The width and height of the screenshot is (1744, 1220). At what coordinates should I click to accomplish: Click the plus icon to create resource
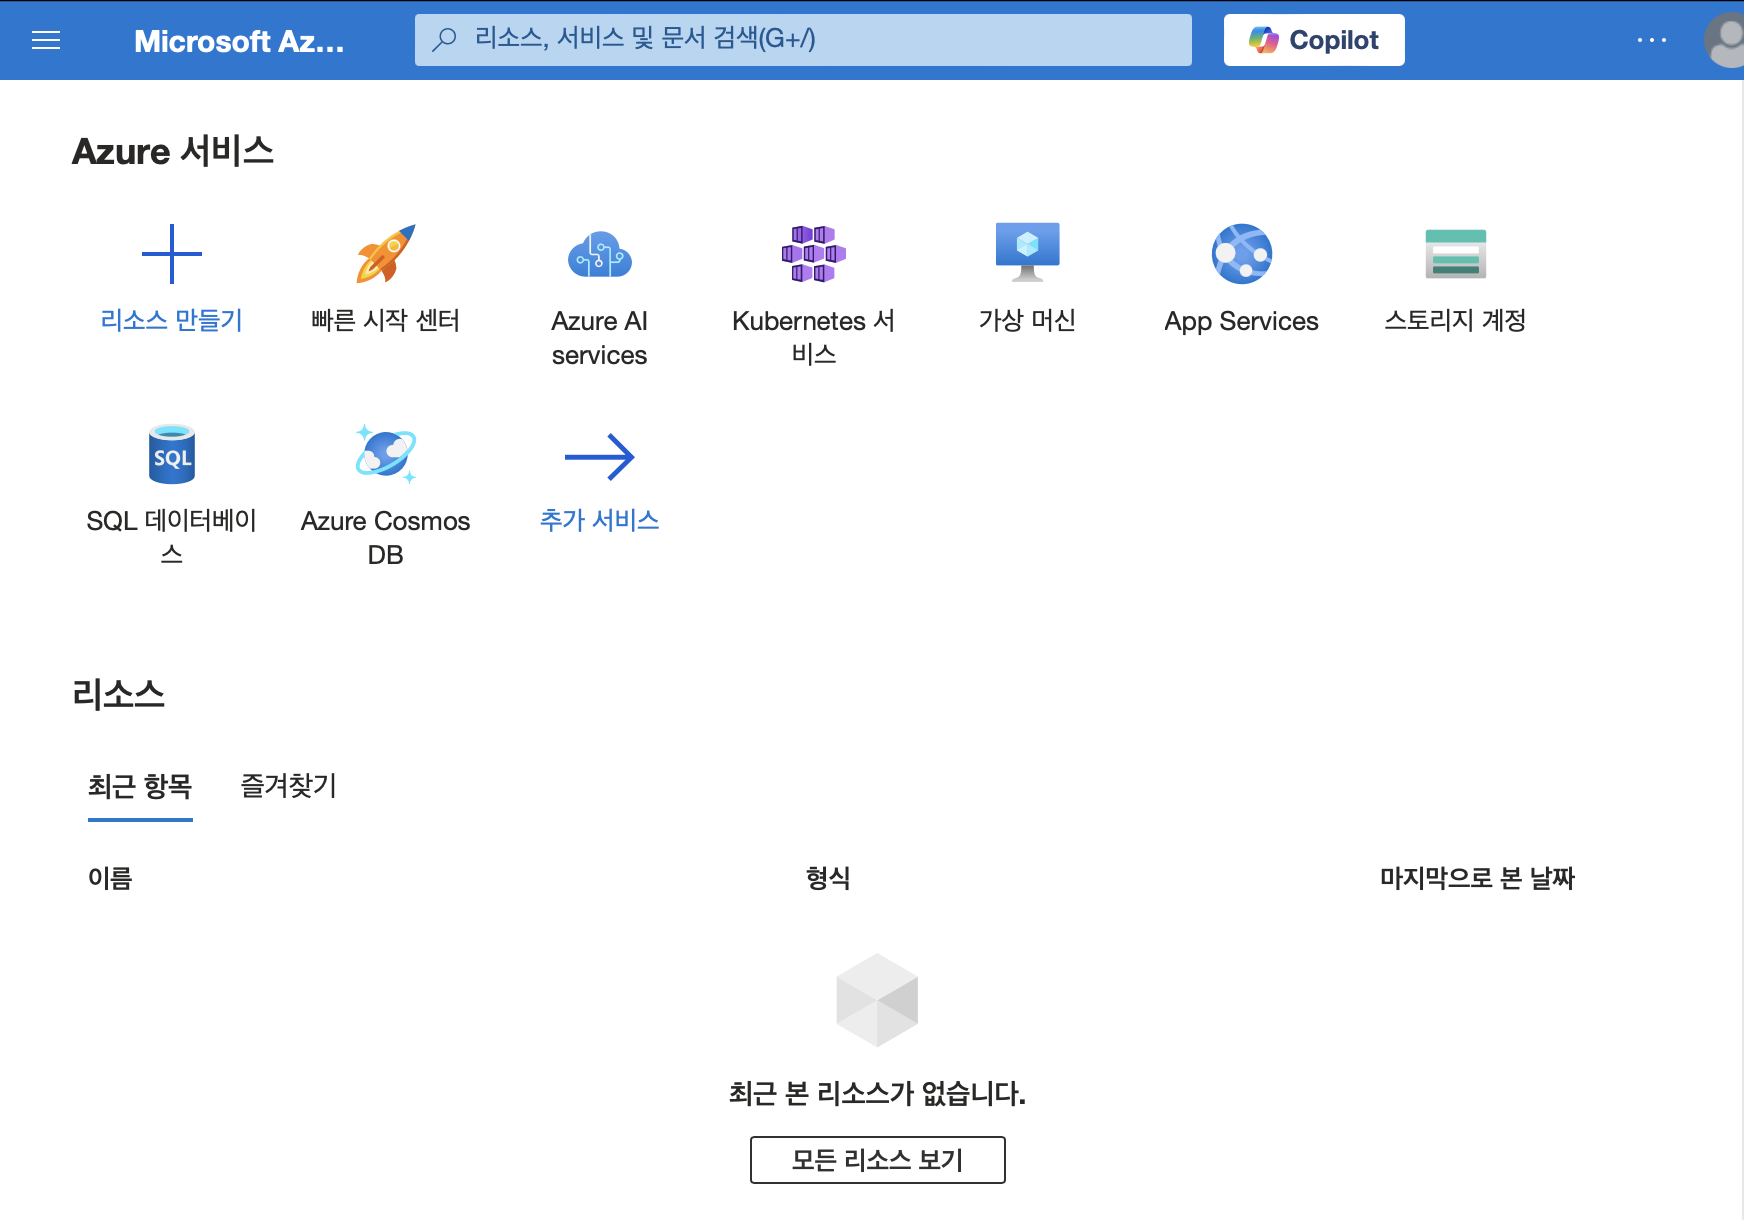[x=172, y=254]
